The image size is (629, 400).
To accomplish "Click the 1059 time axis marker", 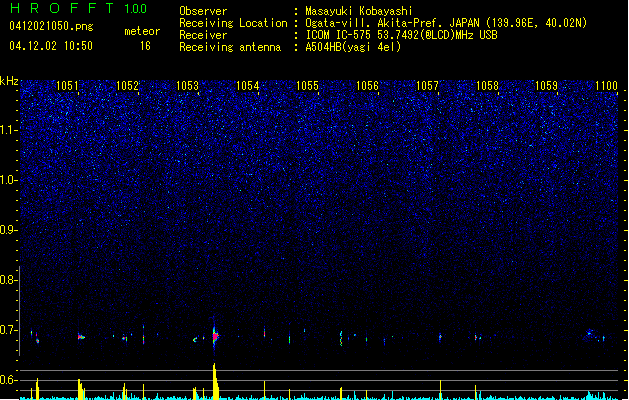I will (x=546, y=85).
